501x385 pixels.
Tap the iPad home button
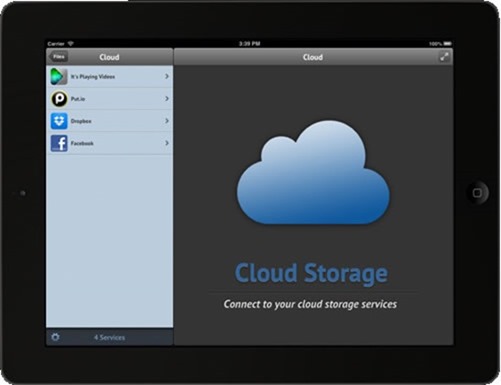tap(477, 193)
